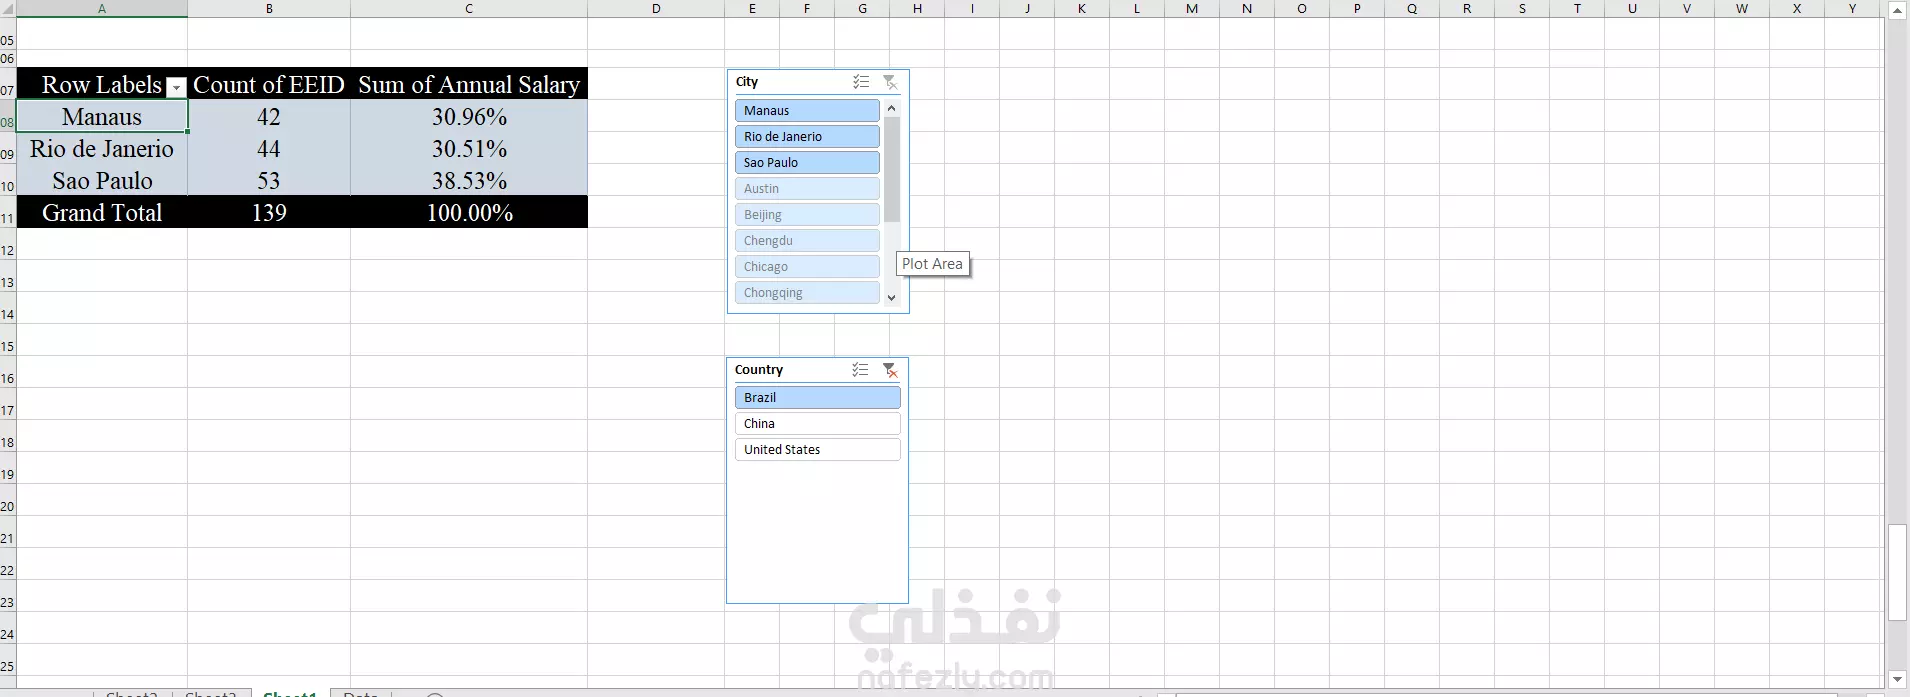Viewport: 1910px width, 697px height.
Task: Click the worksheet scroll-up arrow
Action: coord(1897,10)
